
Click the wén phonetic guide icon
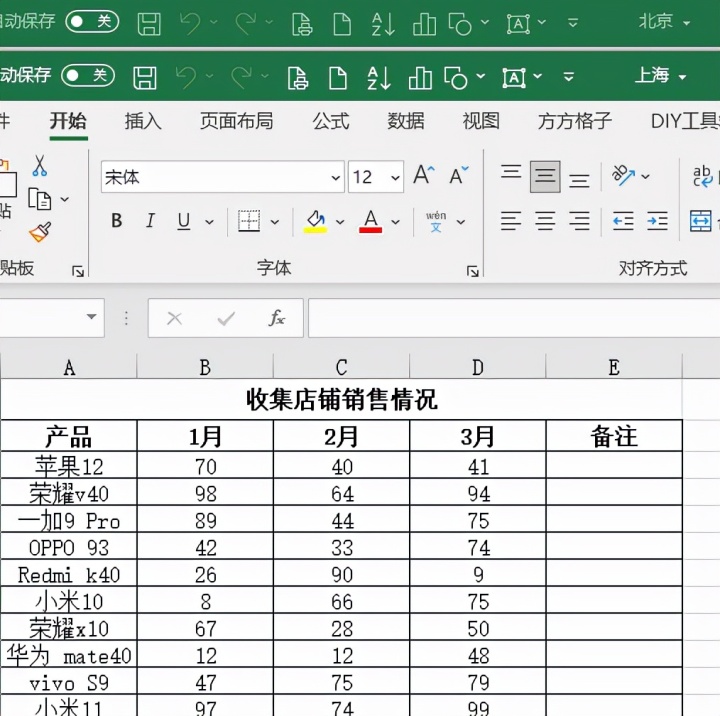click(x=436, y=221)
